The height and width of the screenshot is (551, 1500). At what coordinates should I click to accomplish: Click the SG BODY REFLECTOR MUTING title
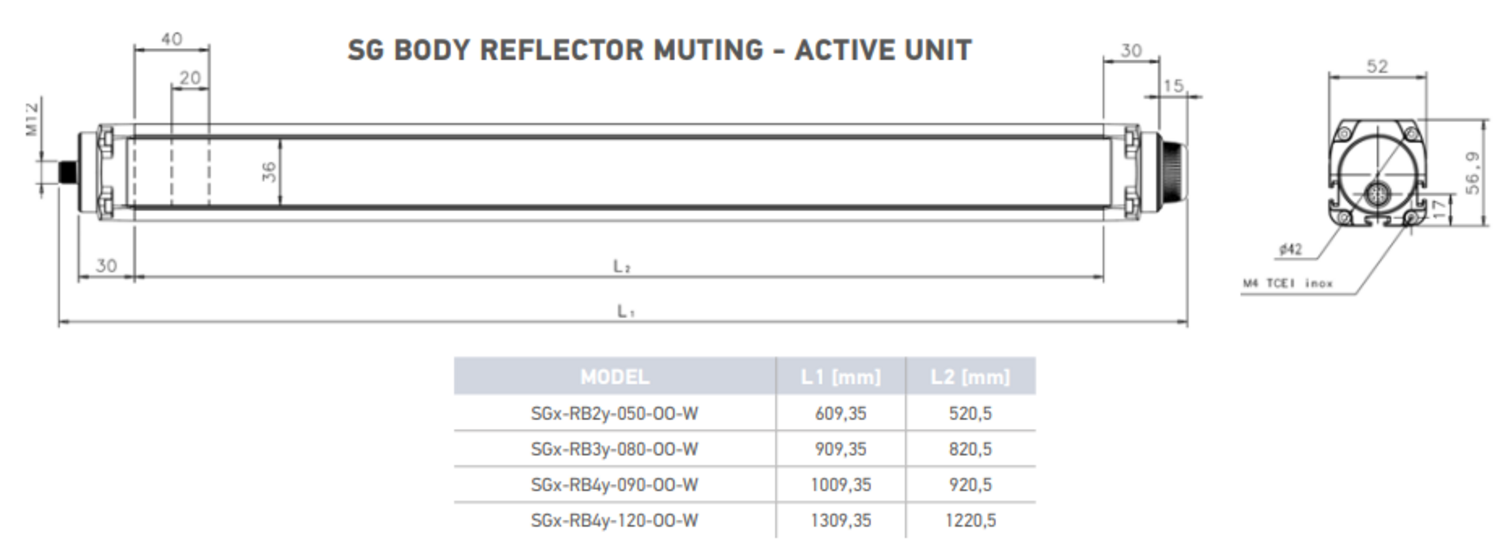coord(659,50)
